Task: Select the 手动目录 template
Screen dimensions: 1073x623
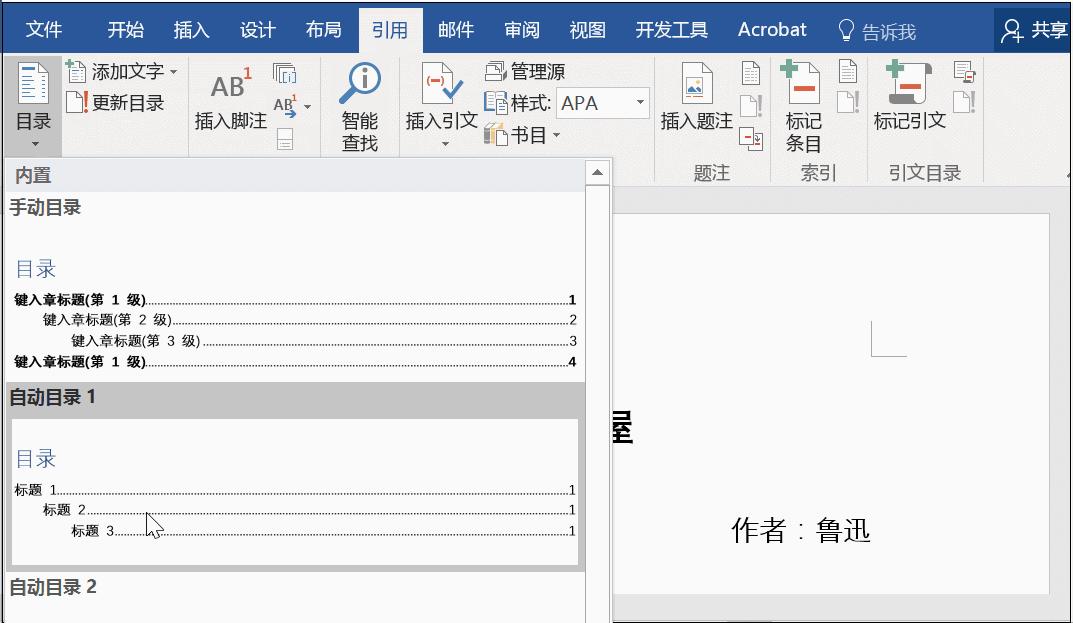Action: (290, 300)
